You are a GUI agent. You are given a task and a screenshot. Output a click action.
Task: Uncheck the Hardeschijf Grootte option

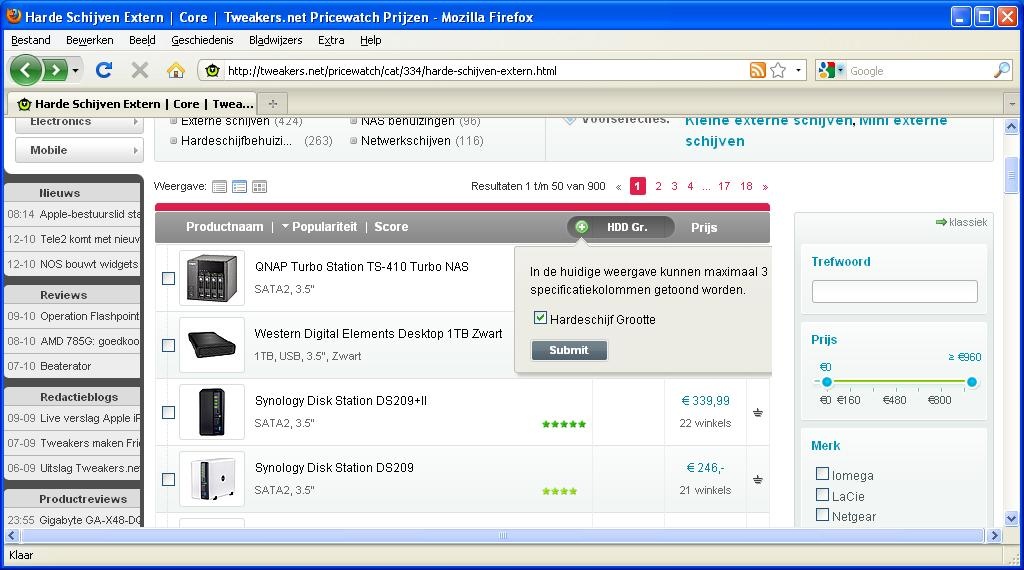(x=540, y=318)
